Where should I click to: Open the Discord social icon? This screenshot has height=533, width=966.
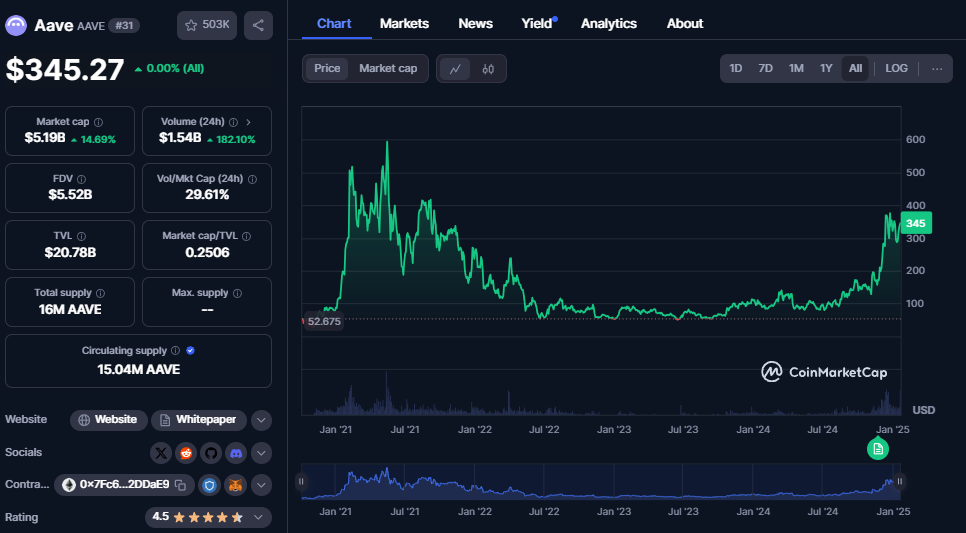(236, 454)
